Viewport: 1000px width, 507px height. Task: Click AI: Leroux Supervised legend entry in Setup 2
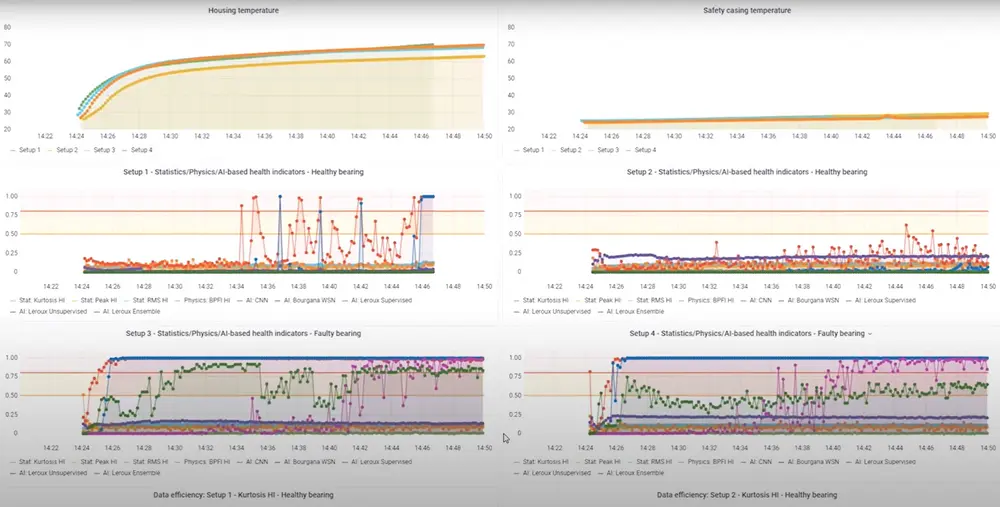pos(884,299)
